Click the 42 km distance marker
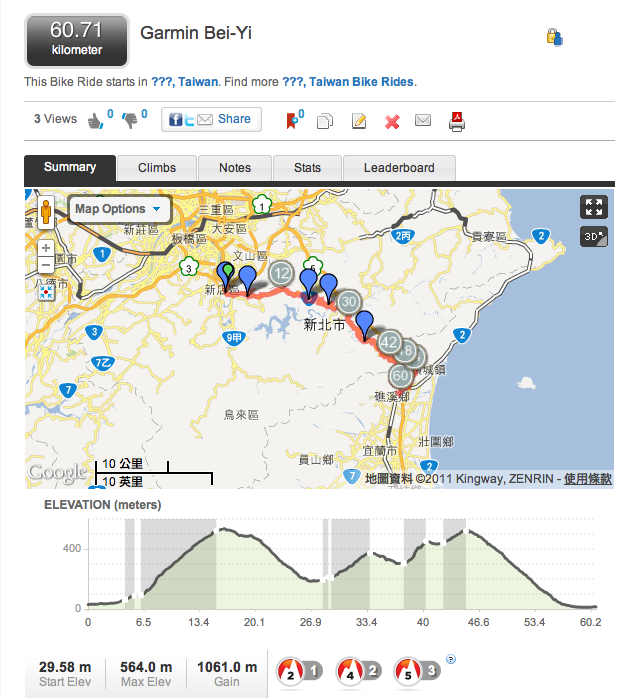 (x=389, y=342)
